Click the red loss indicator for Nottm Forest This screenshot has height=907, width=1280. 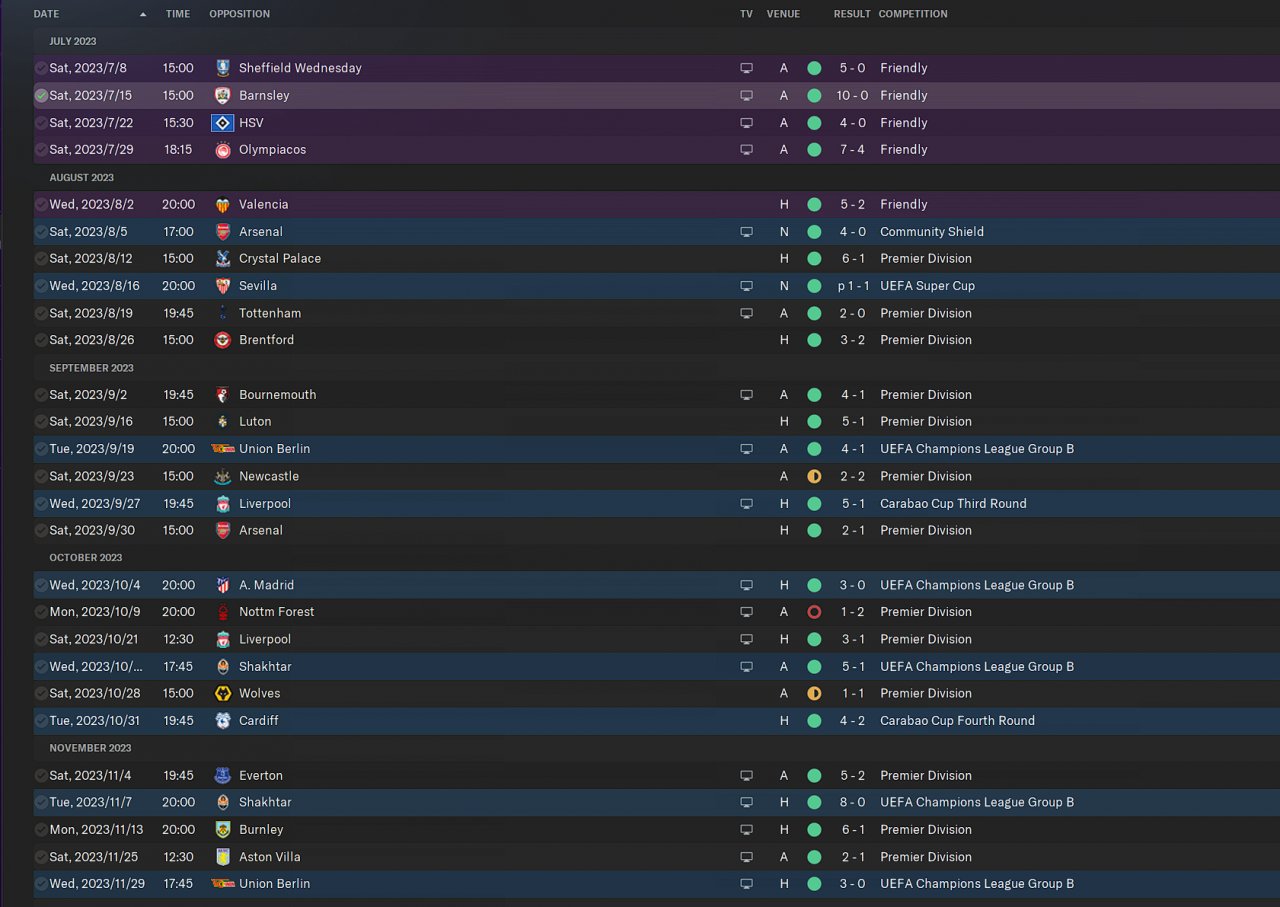(x=814, y=612)
